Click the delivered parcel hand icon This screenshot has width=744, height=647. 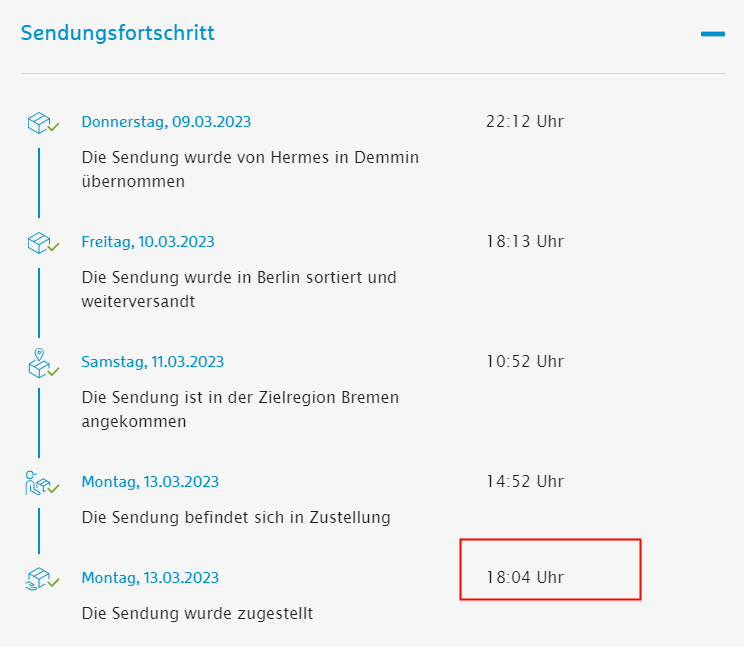click(41, 579)
